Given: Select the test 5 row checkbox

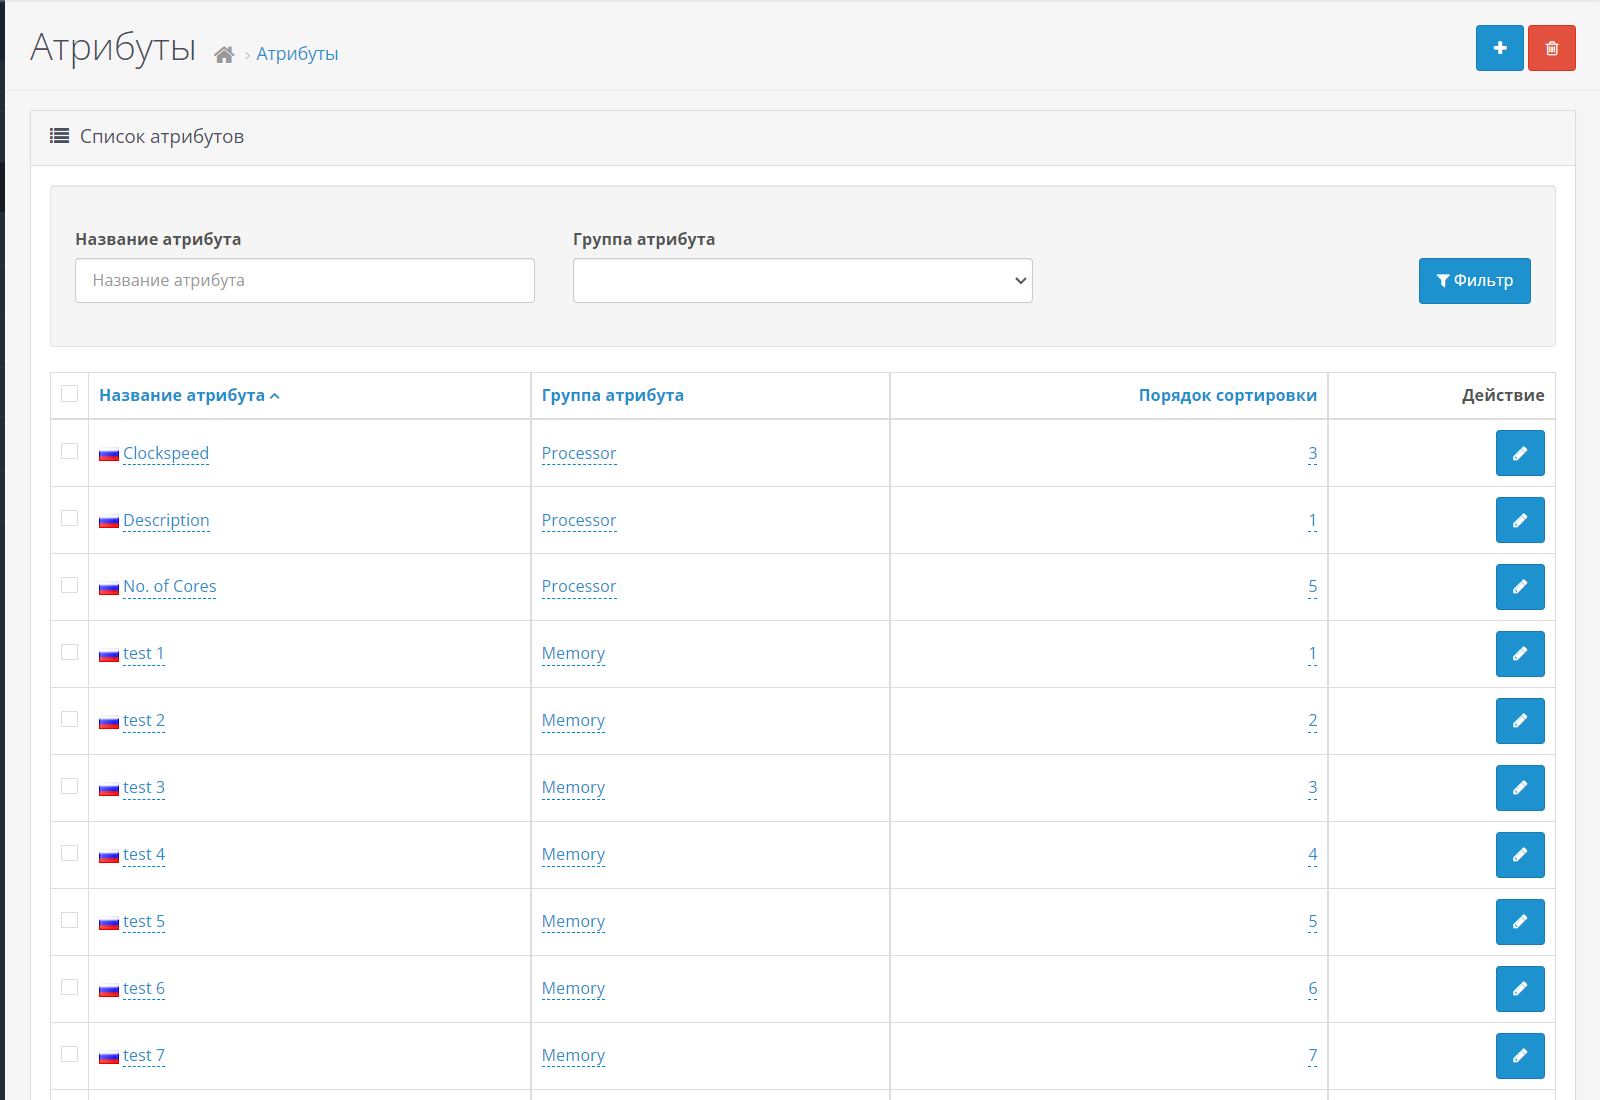Looking at the screenshot, I should pos(69,920).
